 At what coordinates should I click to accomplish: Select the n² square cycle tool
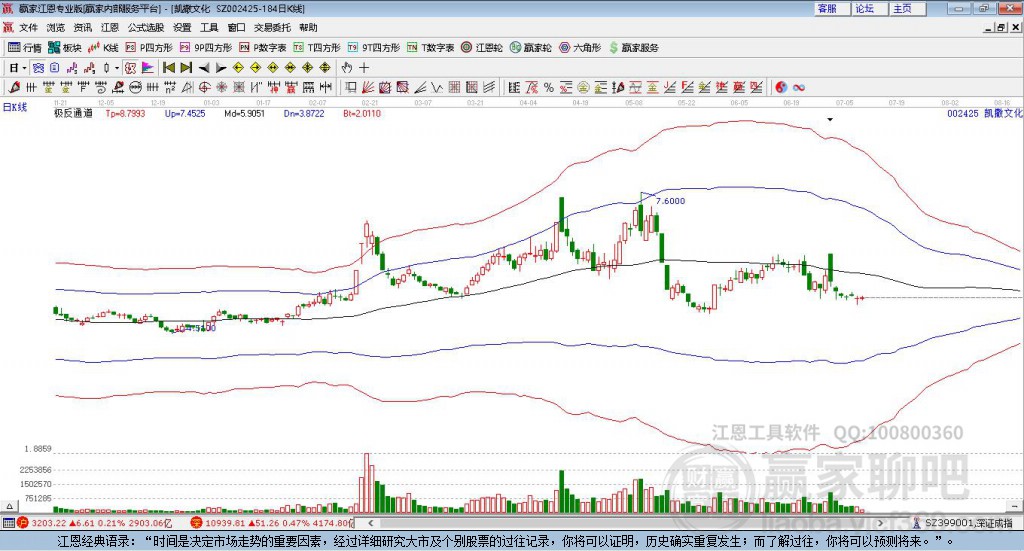pos(170,87)
